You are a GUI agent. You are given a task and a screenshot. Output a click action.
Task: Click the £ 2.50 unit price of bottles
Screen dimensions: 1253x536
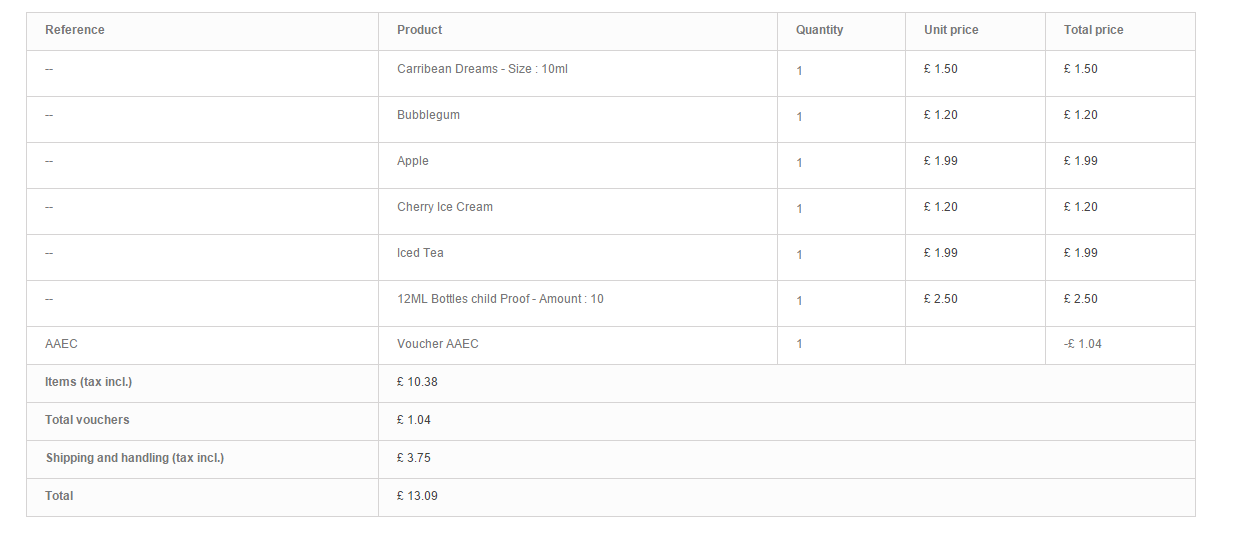(x=941, y=299)
